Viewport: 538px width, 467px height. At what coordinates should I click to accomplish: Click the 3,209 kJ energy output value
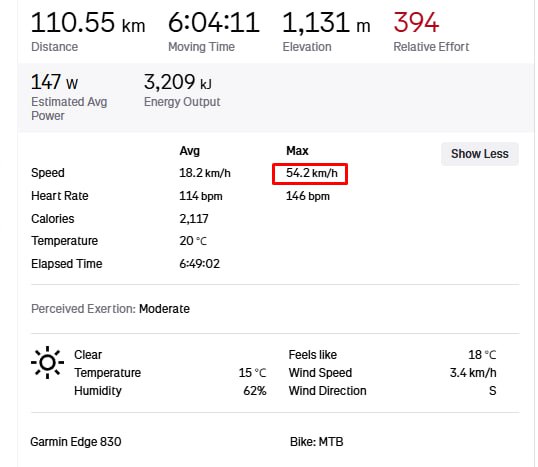pos(177,82)
